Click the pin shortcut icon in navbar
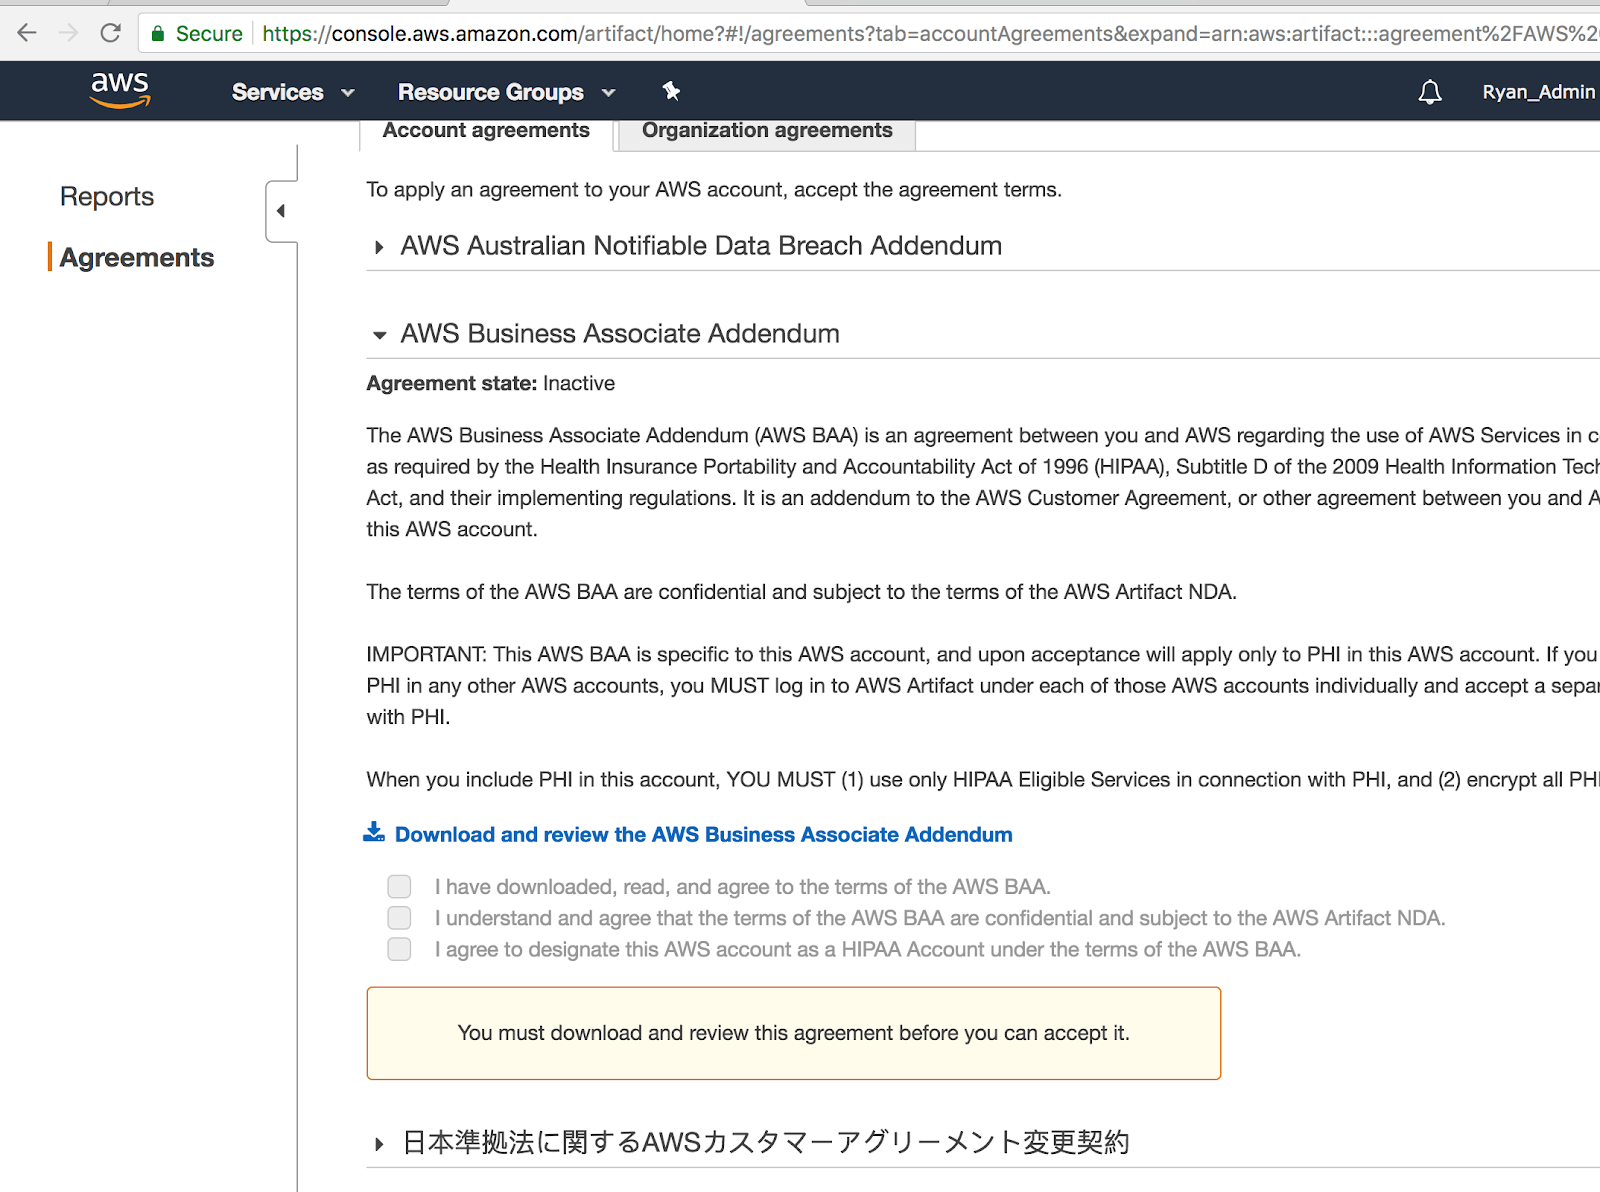This screenshot has width=1600, height=1192. point(671,91)
